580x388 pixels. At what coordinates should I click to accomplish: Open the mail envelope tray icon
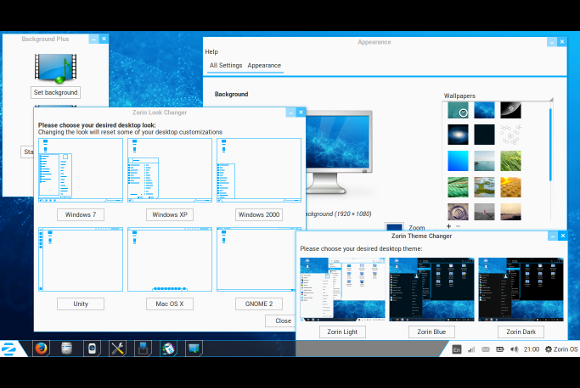coord(486,349)
